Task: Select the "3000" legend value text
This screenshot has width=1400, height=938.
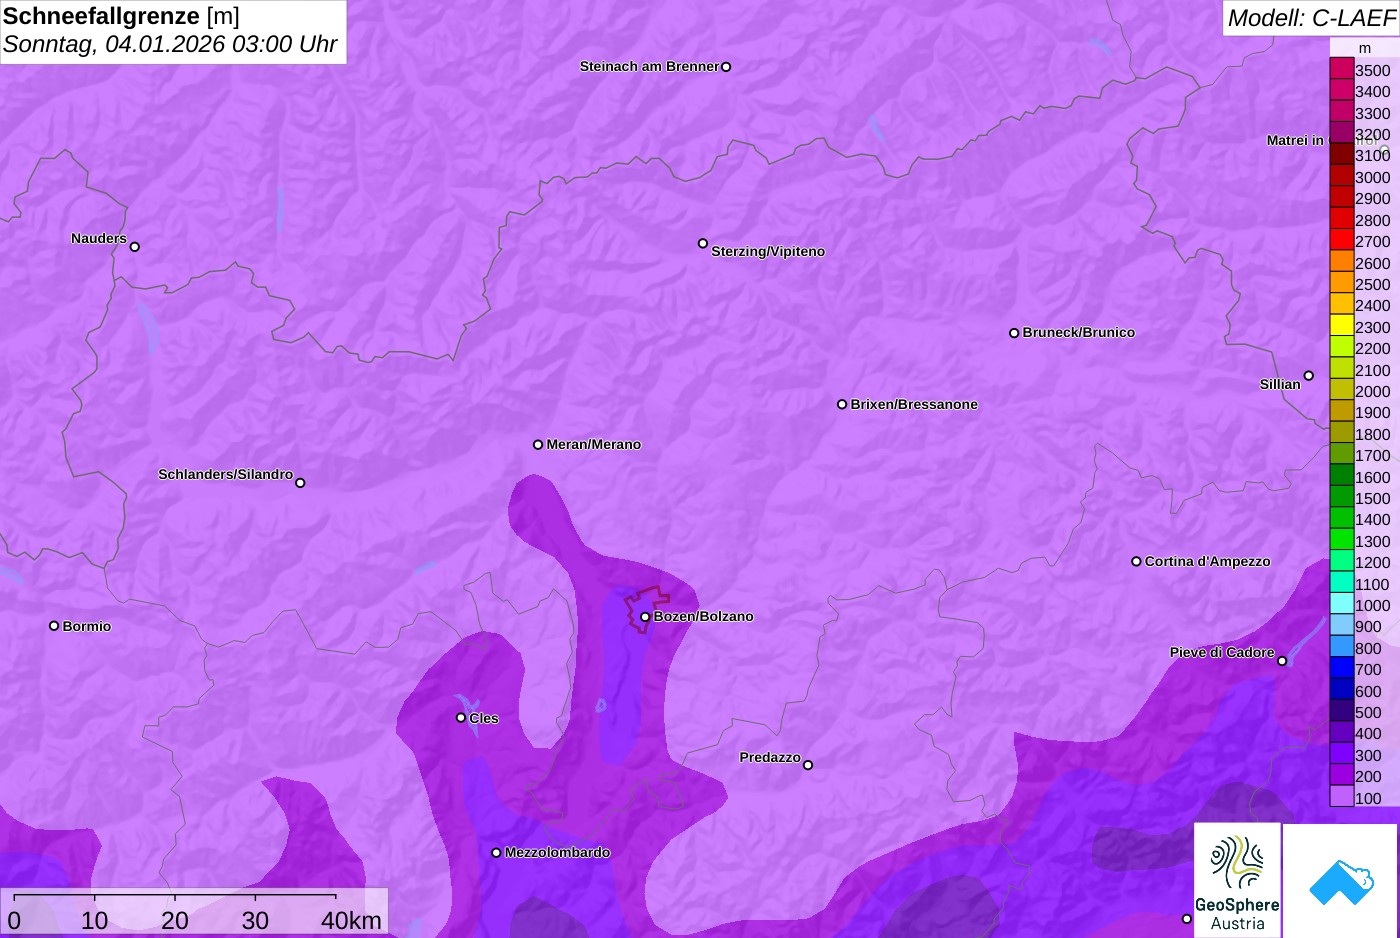Action: click(1373, 177)
